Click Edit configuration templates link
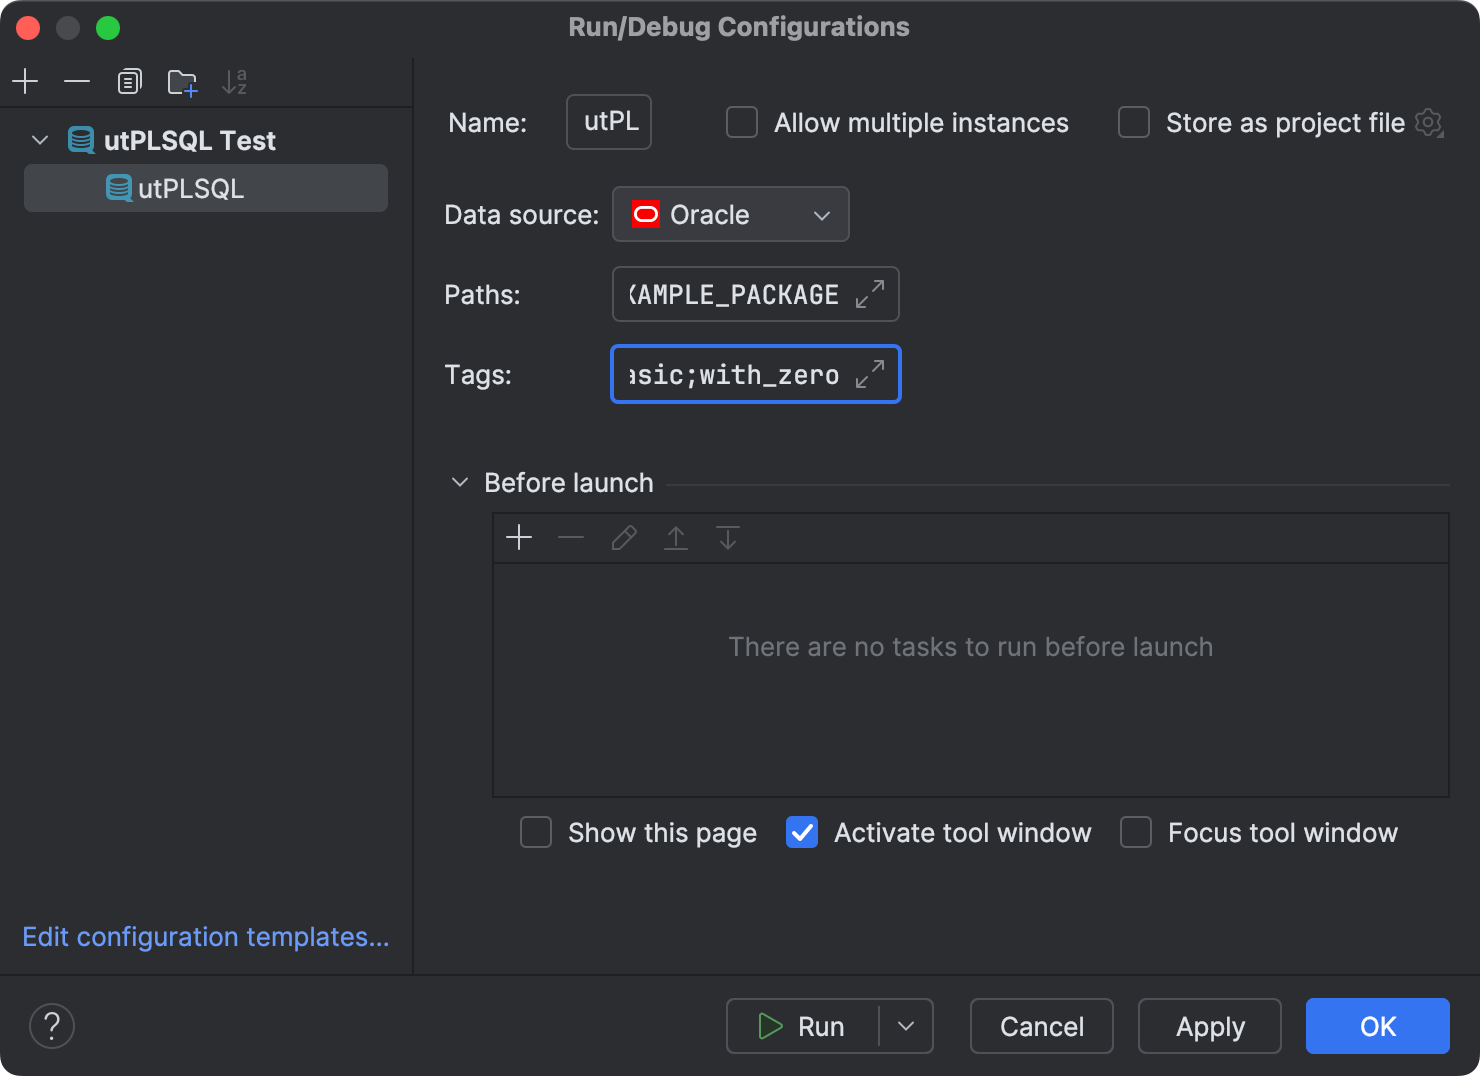 [x=205, y=936]
